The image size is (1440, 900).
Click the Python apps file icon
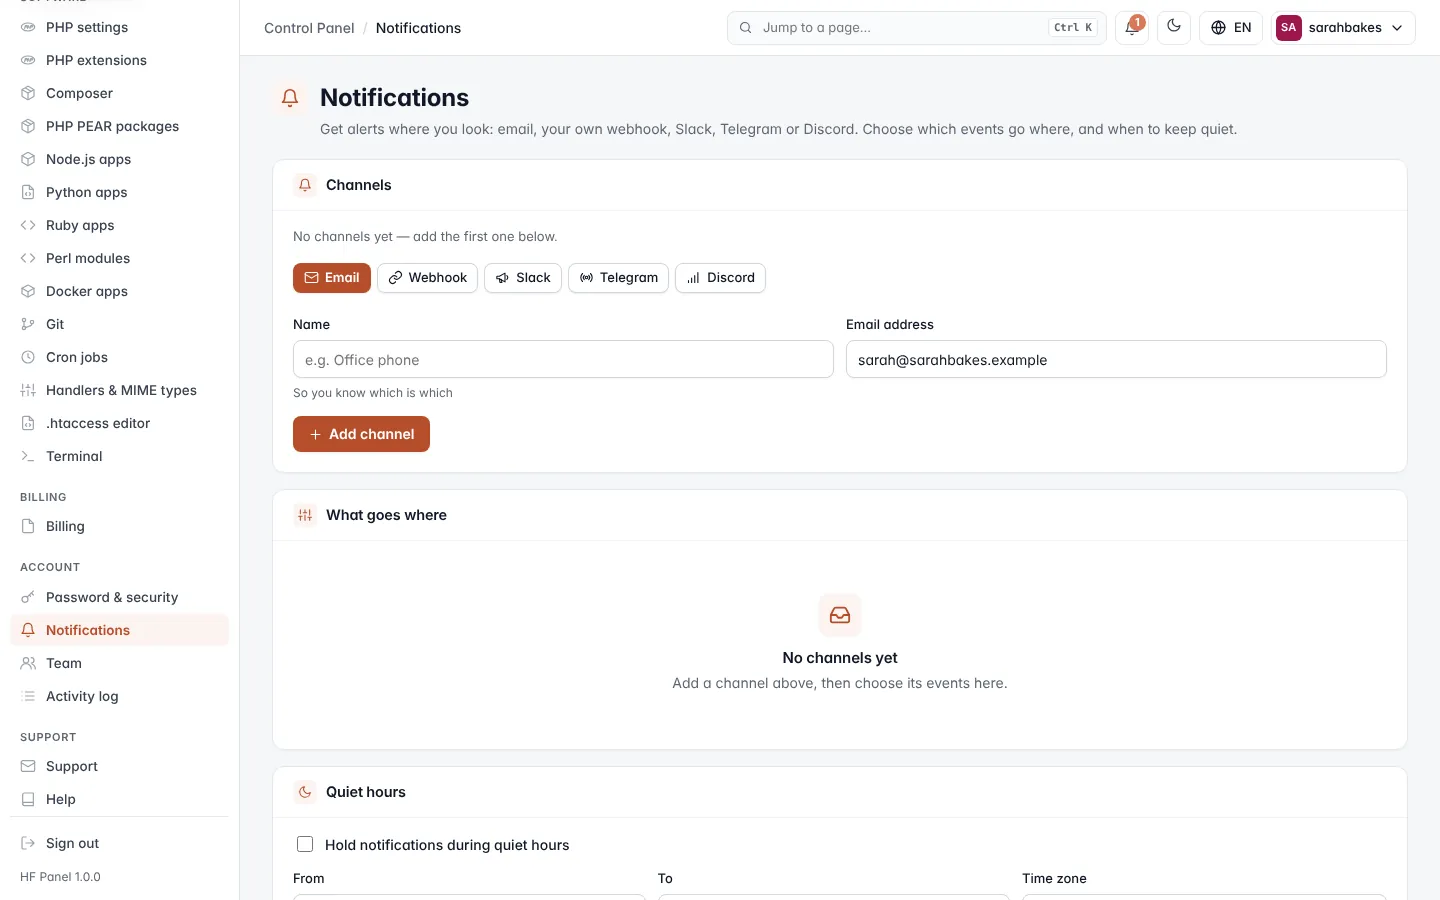28,192
